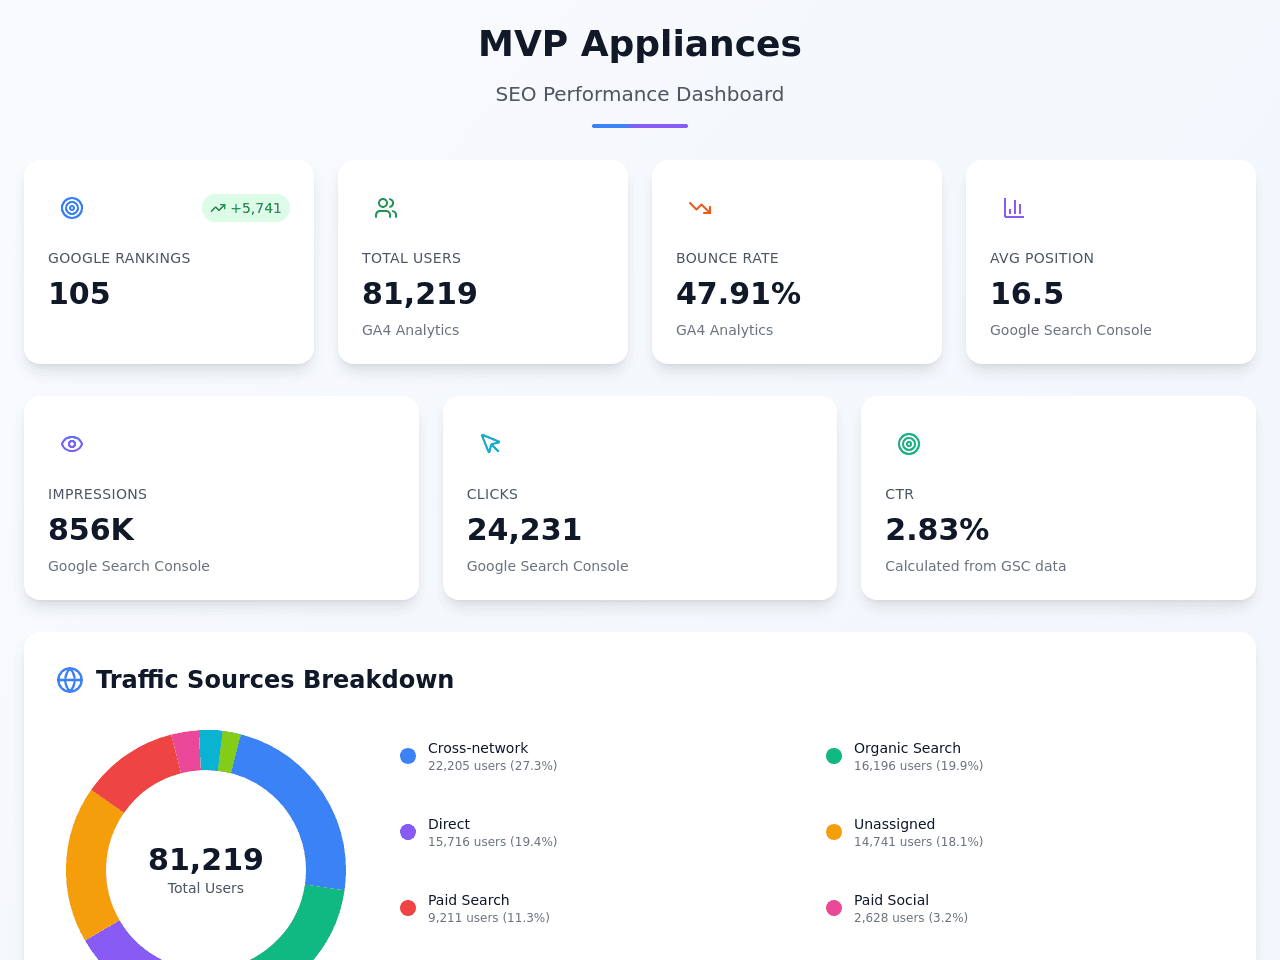Click the Paid Search legend label

[469, 900]
